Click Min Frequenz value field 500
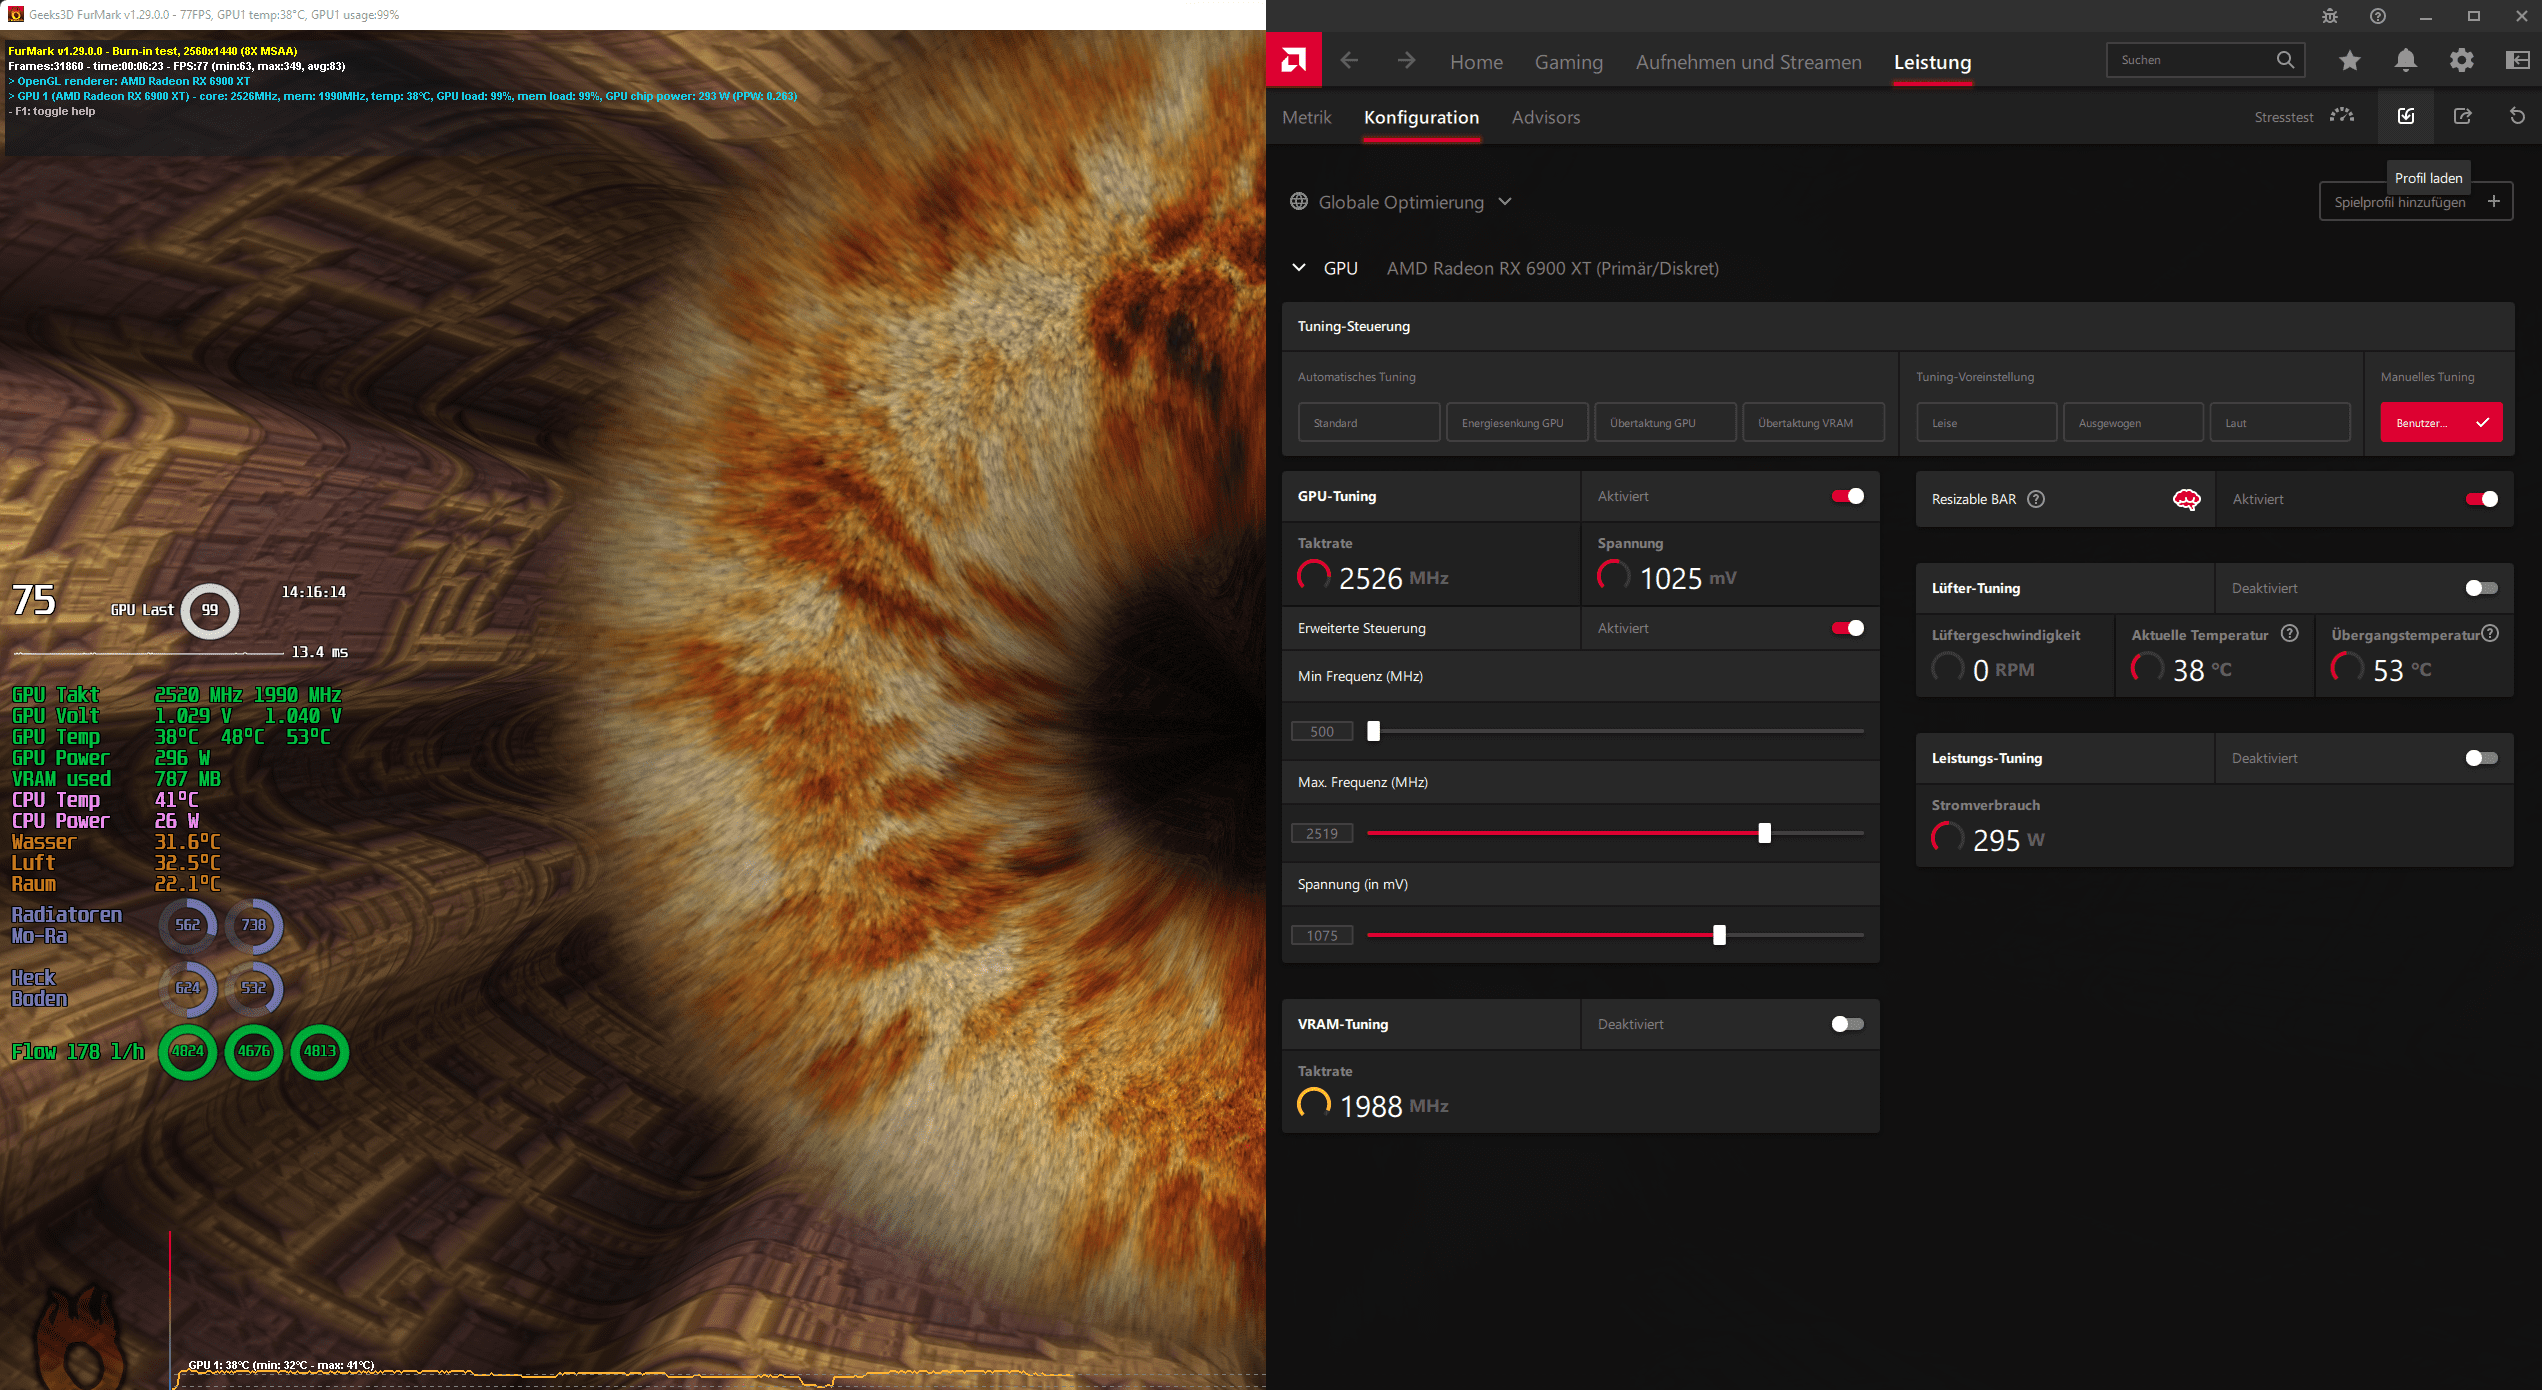The height and width of the screenshot is (1390, 2542). tap(1322, 731)
